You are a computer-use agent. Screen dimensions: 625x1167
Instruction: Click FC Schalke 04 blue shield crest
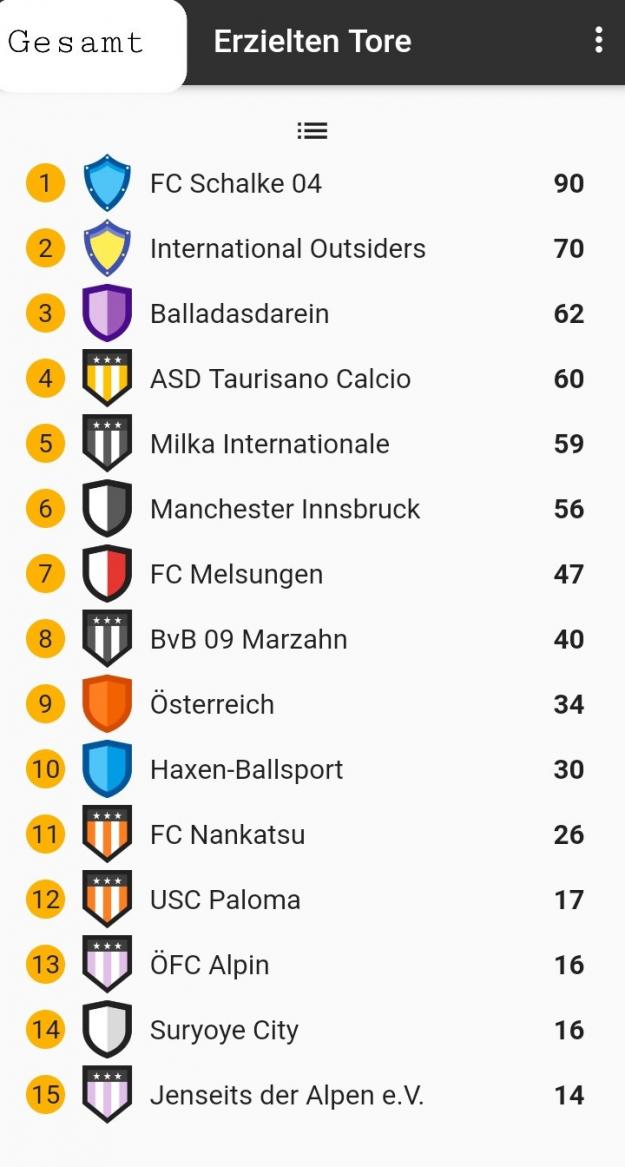(107, 183)
